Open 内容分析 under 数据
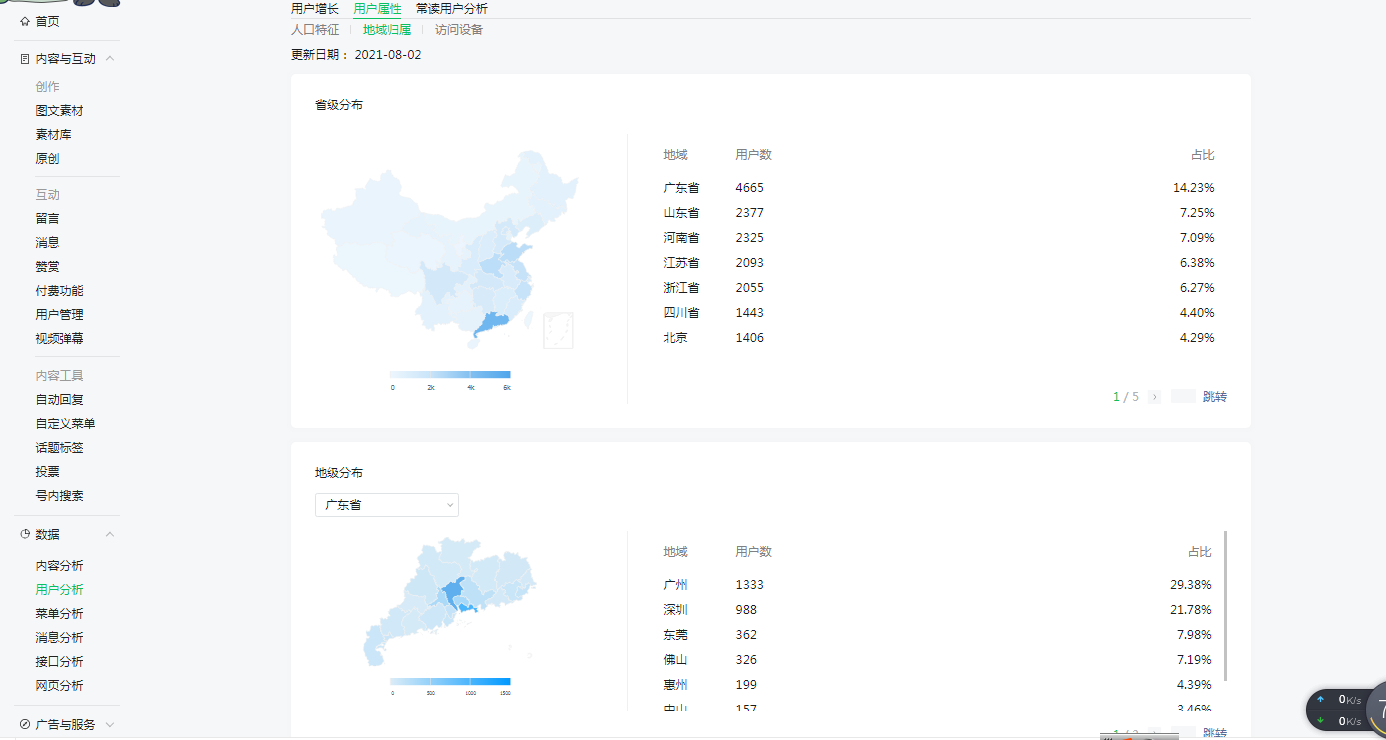 pos(59,566)
